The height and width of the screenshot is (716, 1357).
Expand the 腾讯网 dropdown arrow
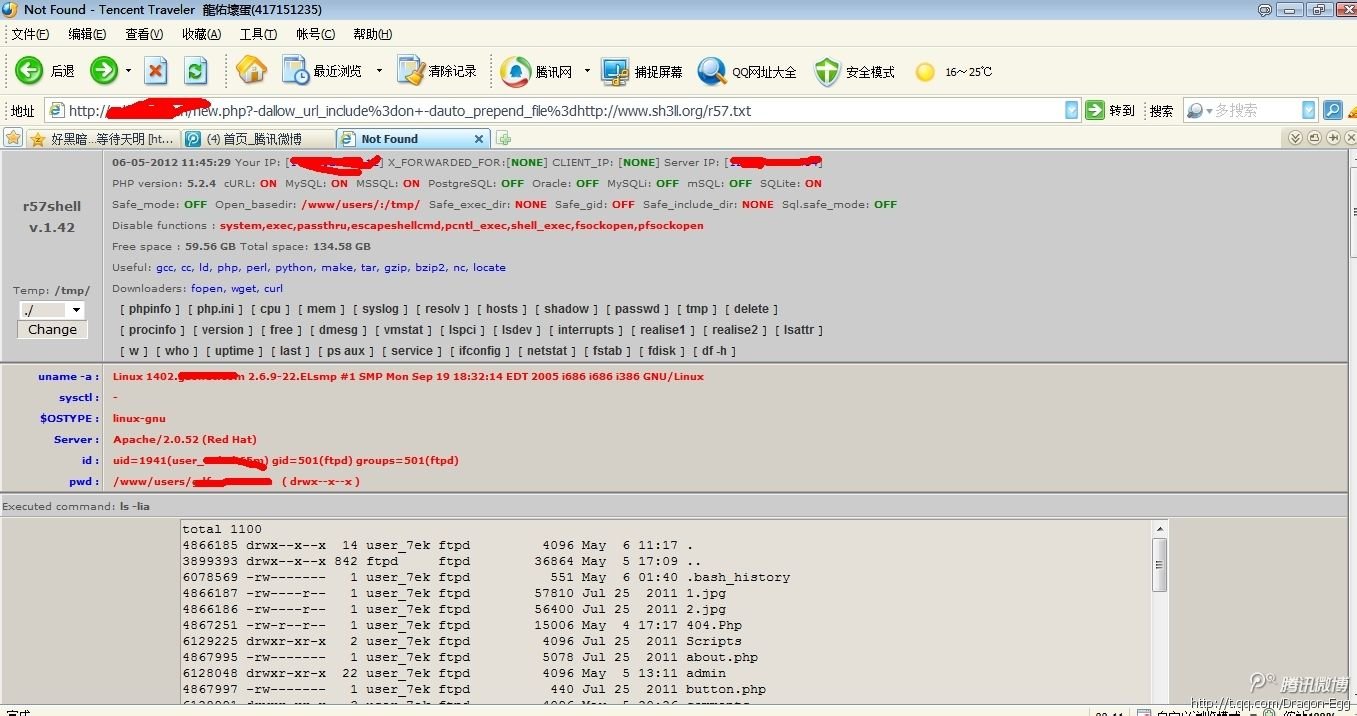(x=587, y=71)
